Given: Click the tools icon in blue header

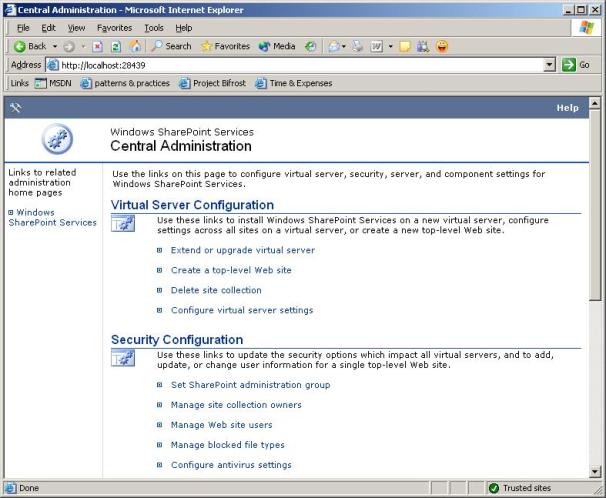Looking at the screenshot, I should click(x=15, y=107).
